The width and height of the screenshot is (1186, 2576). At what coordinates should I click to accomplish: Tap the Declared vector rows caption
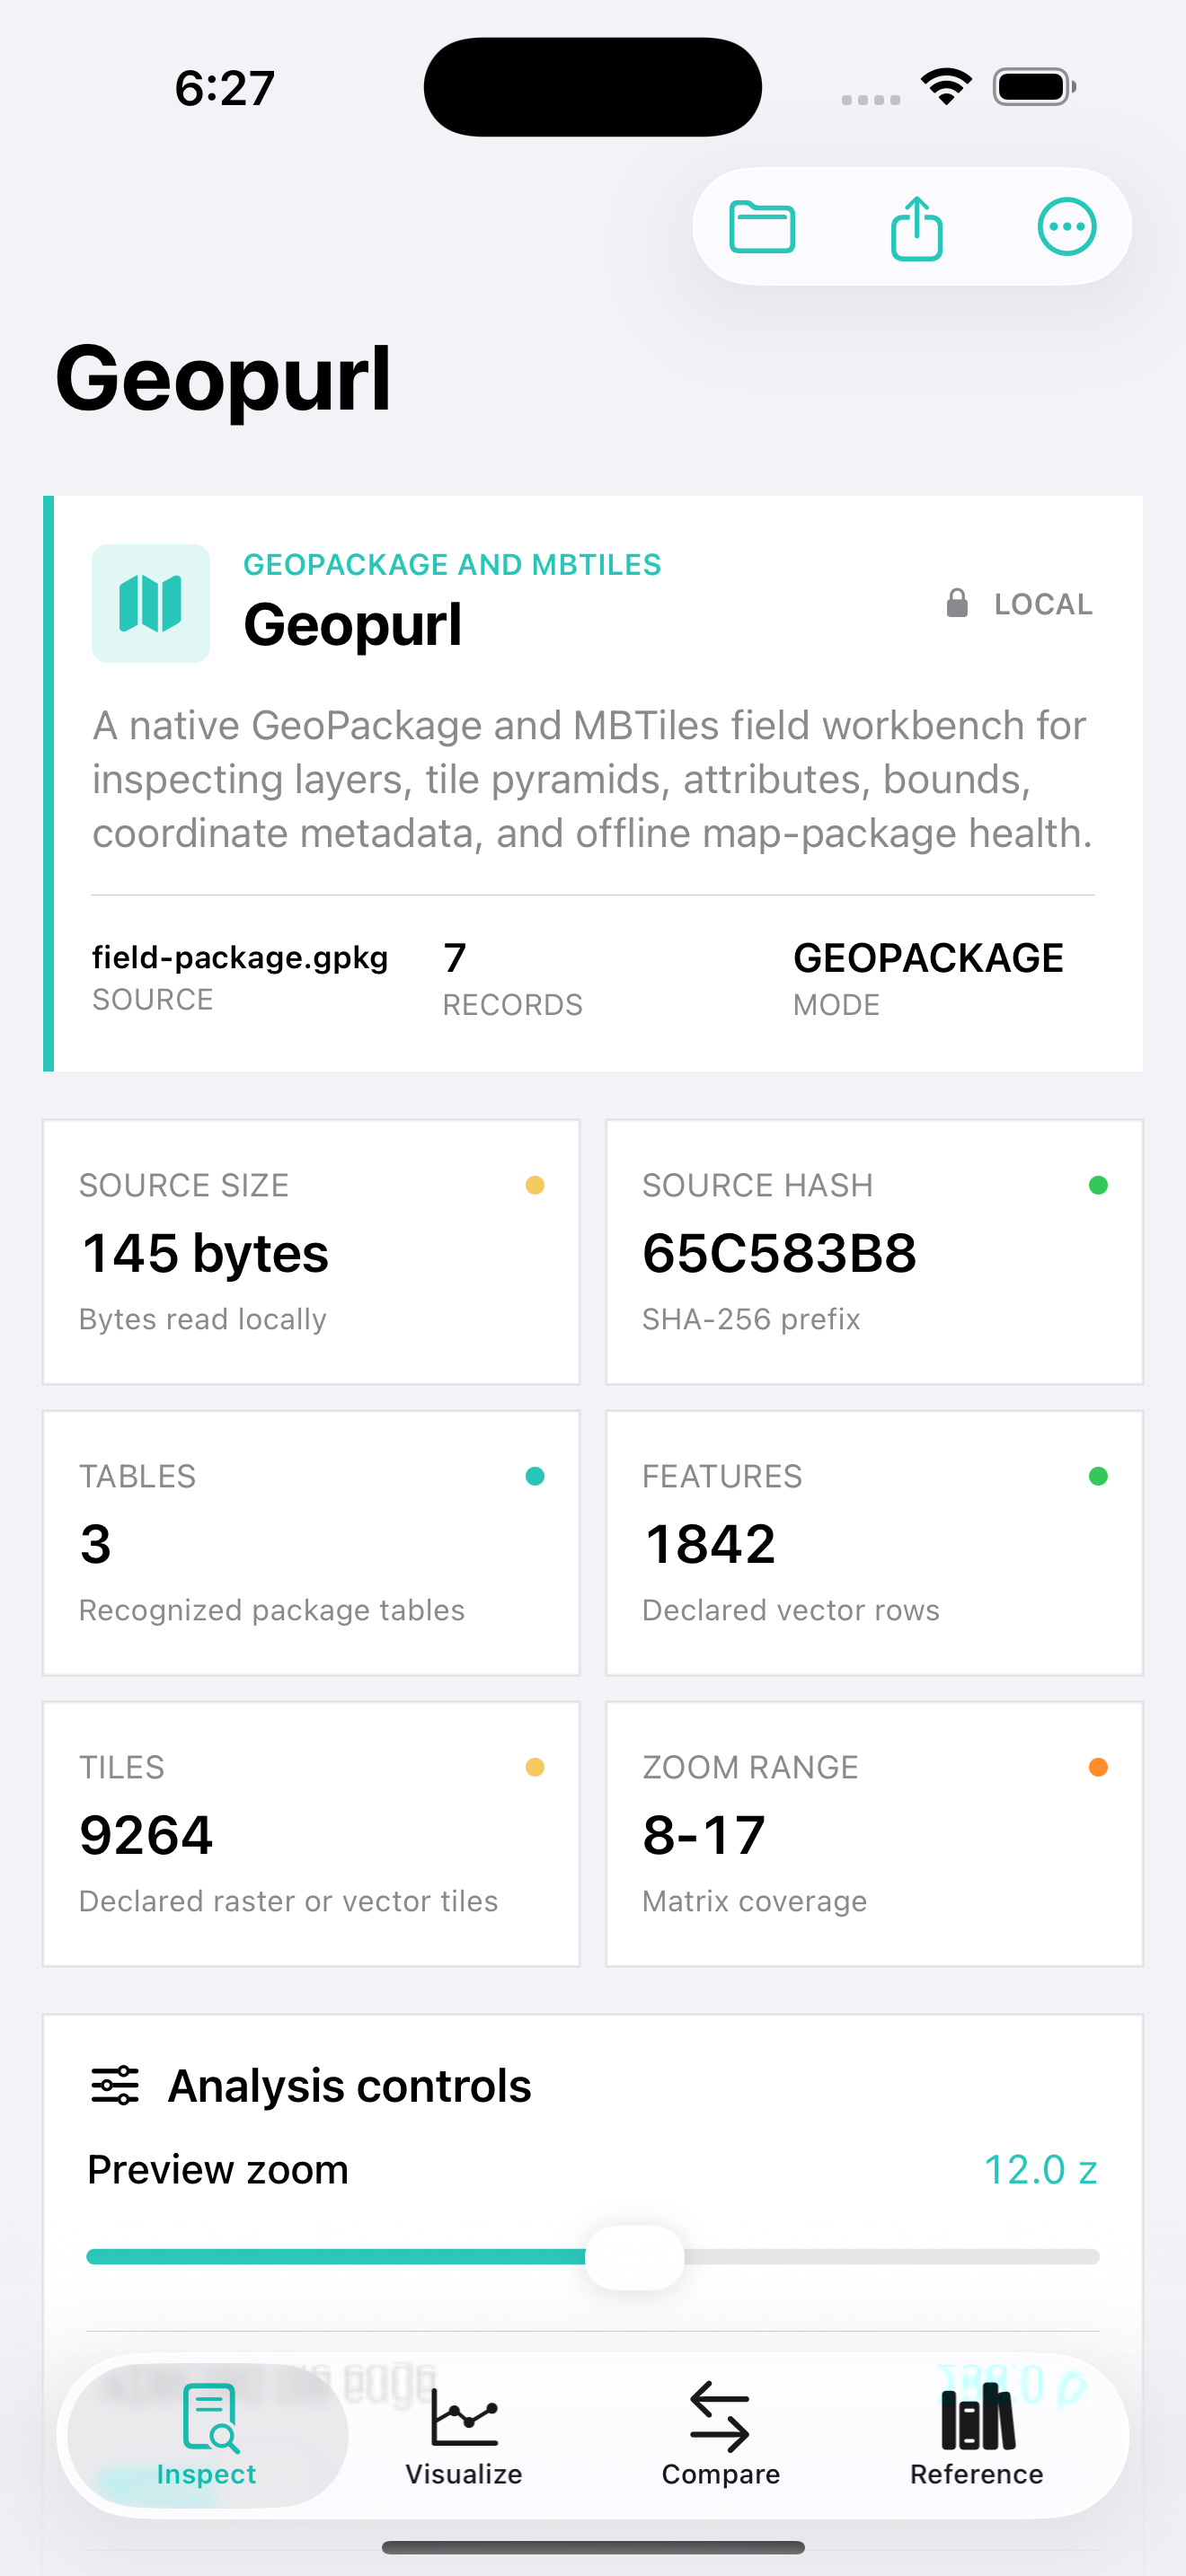pyautogui.click(x=791, y=1610)
